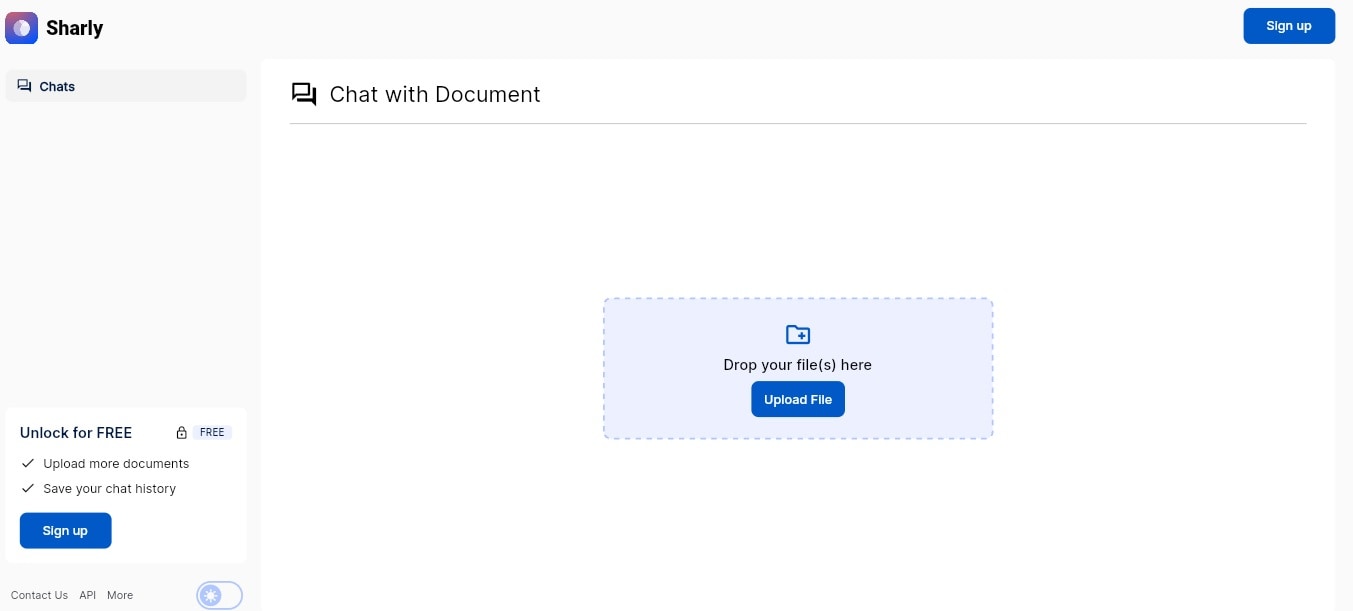Image resolution: width=1353 pixels, height=611 pixels.
Task: Open the Contact Us footer link
Action: point(39,595)
